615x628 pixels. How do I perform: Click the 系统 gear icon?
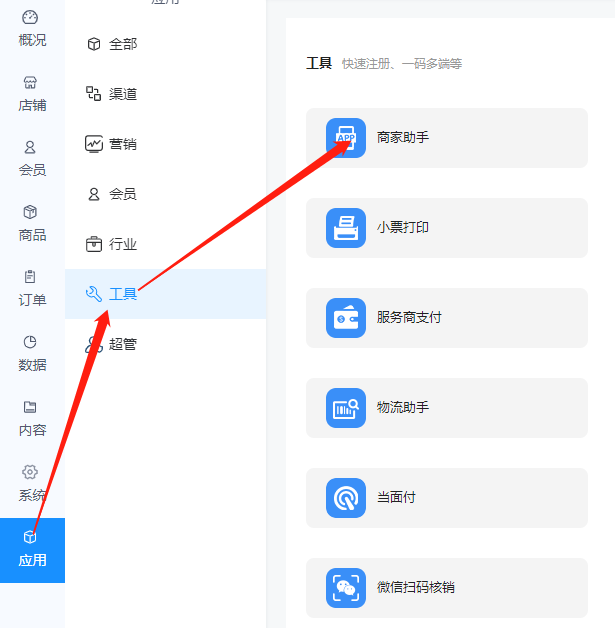pos(30,472)
